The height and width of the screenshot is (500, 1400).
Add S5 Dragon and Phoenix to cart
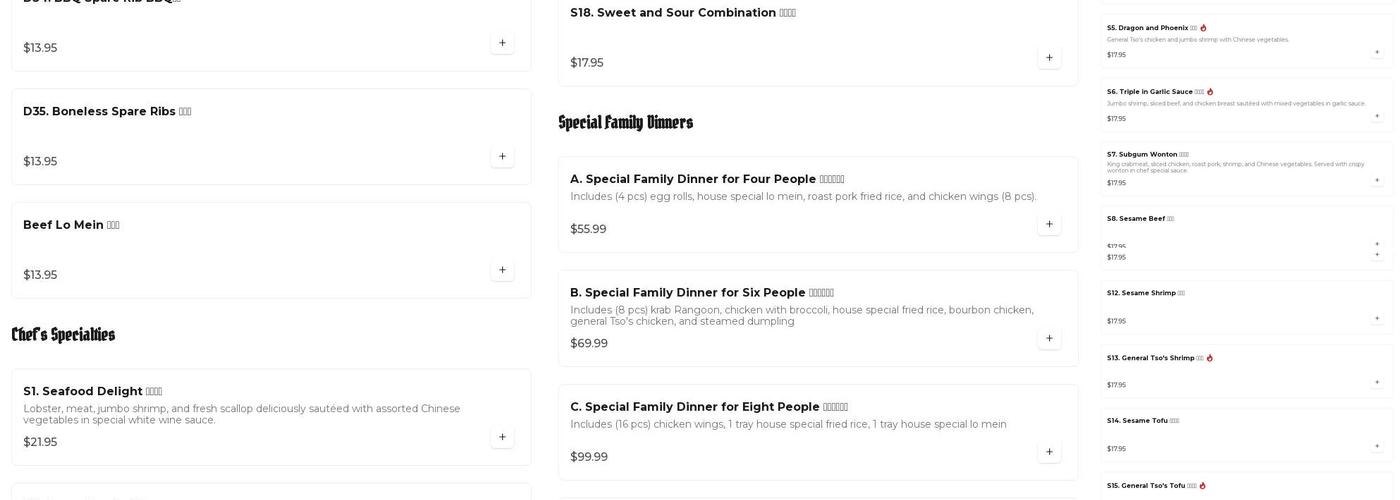click(x=1376, y=52)
